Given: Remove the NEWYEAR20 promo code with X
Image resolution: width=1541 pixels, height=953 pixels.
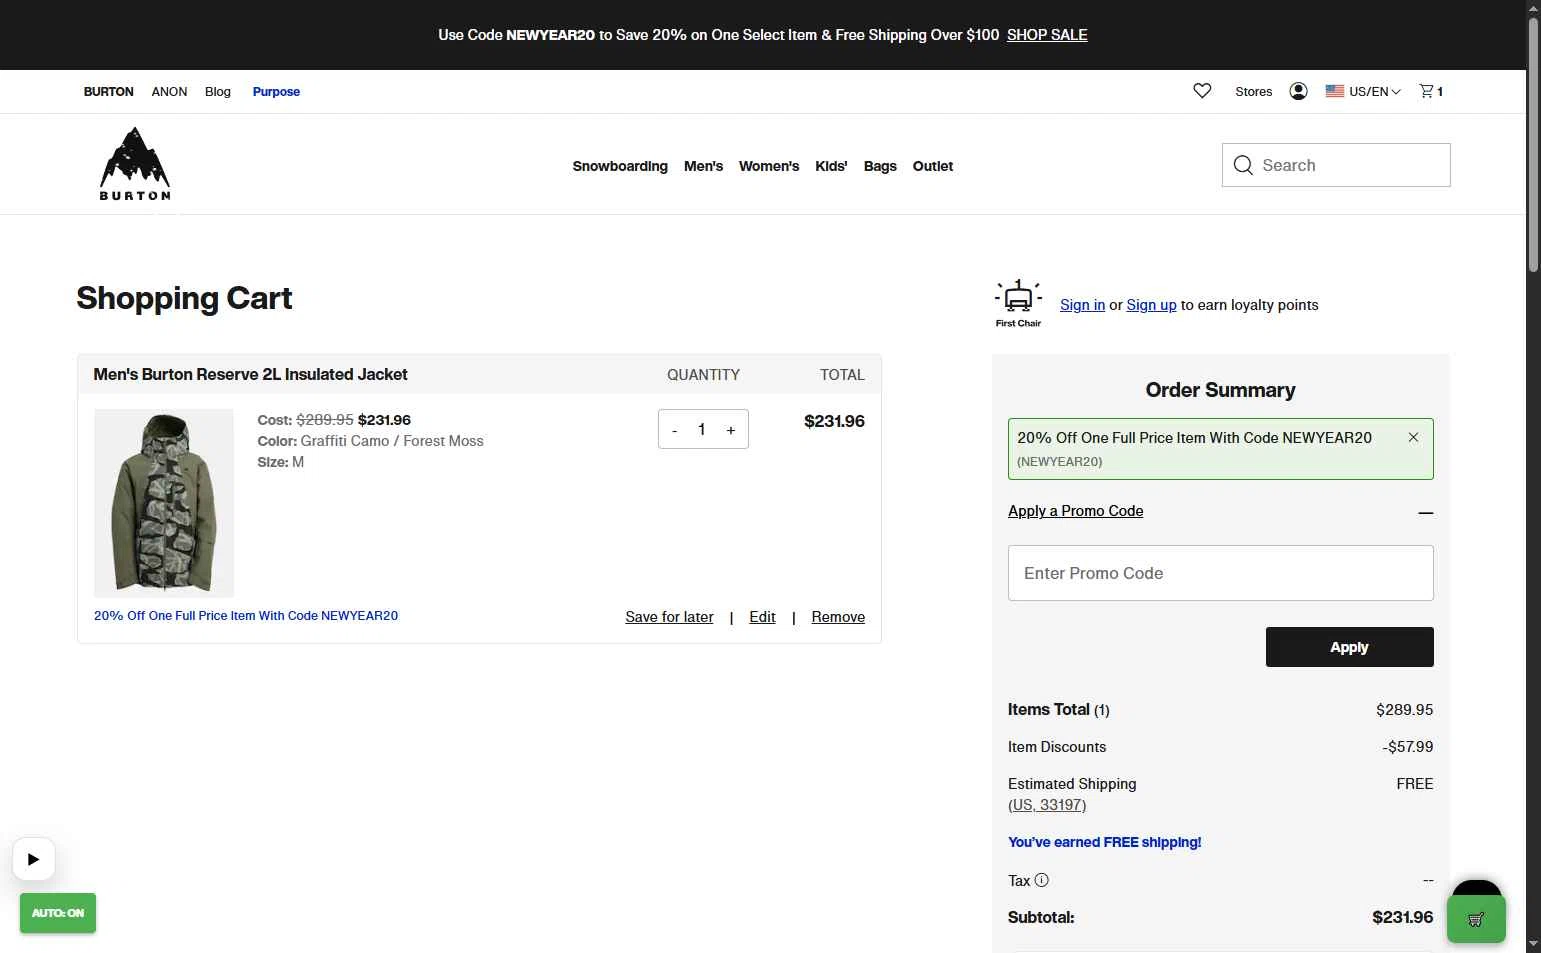Looking at the screenshot, I should point(1413,437).
